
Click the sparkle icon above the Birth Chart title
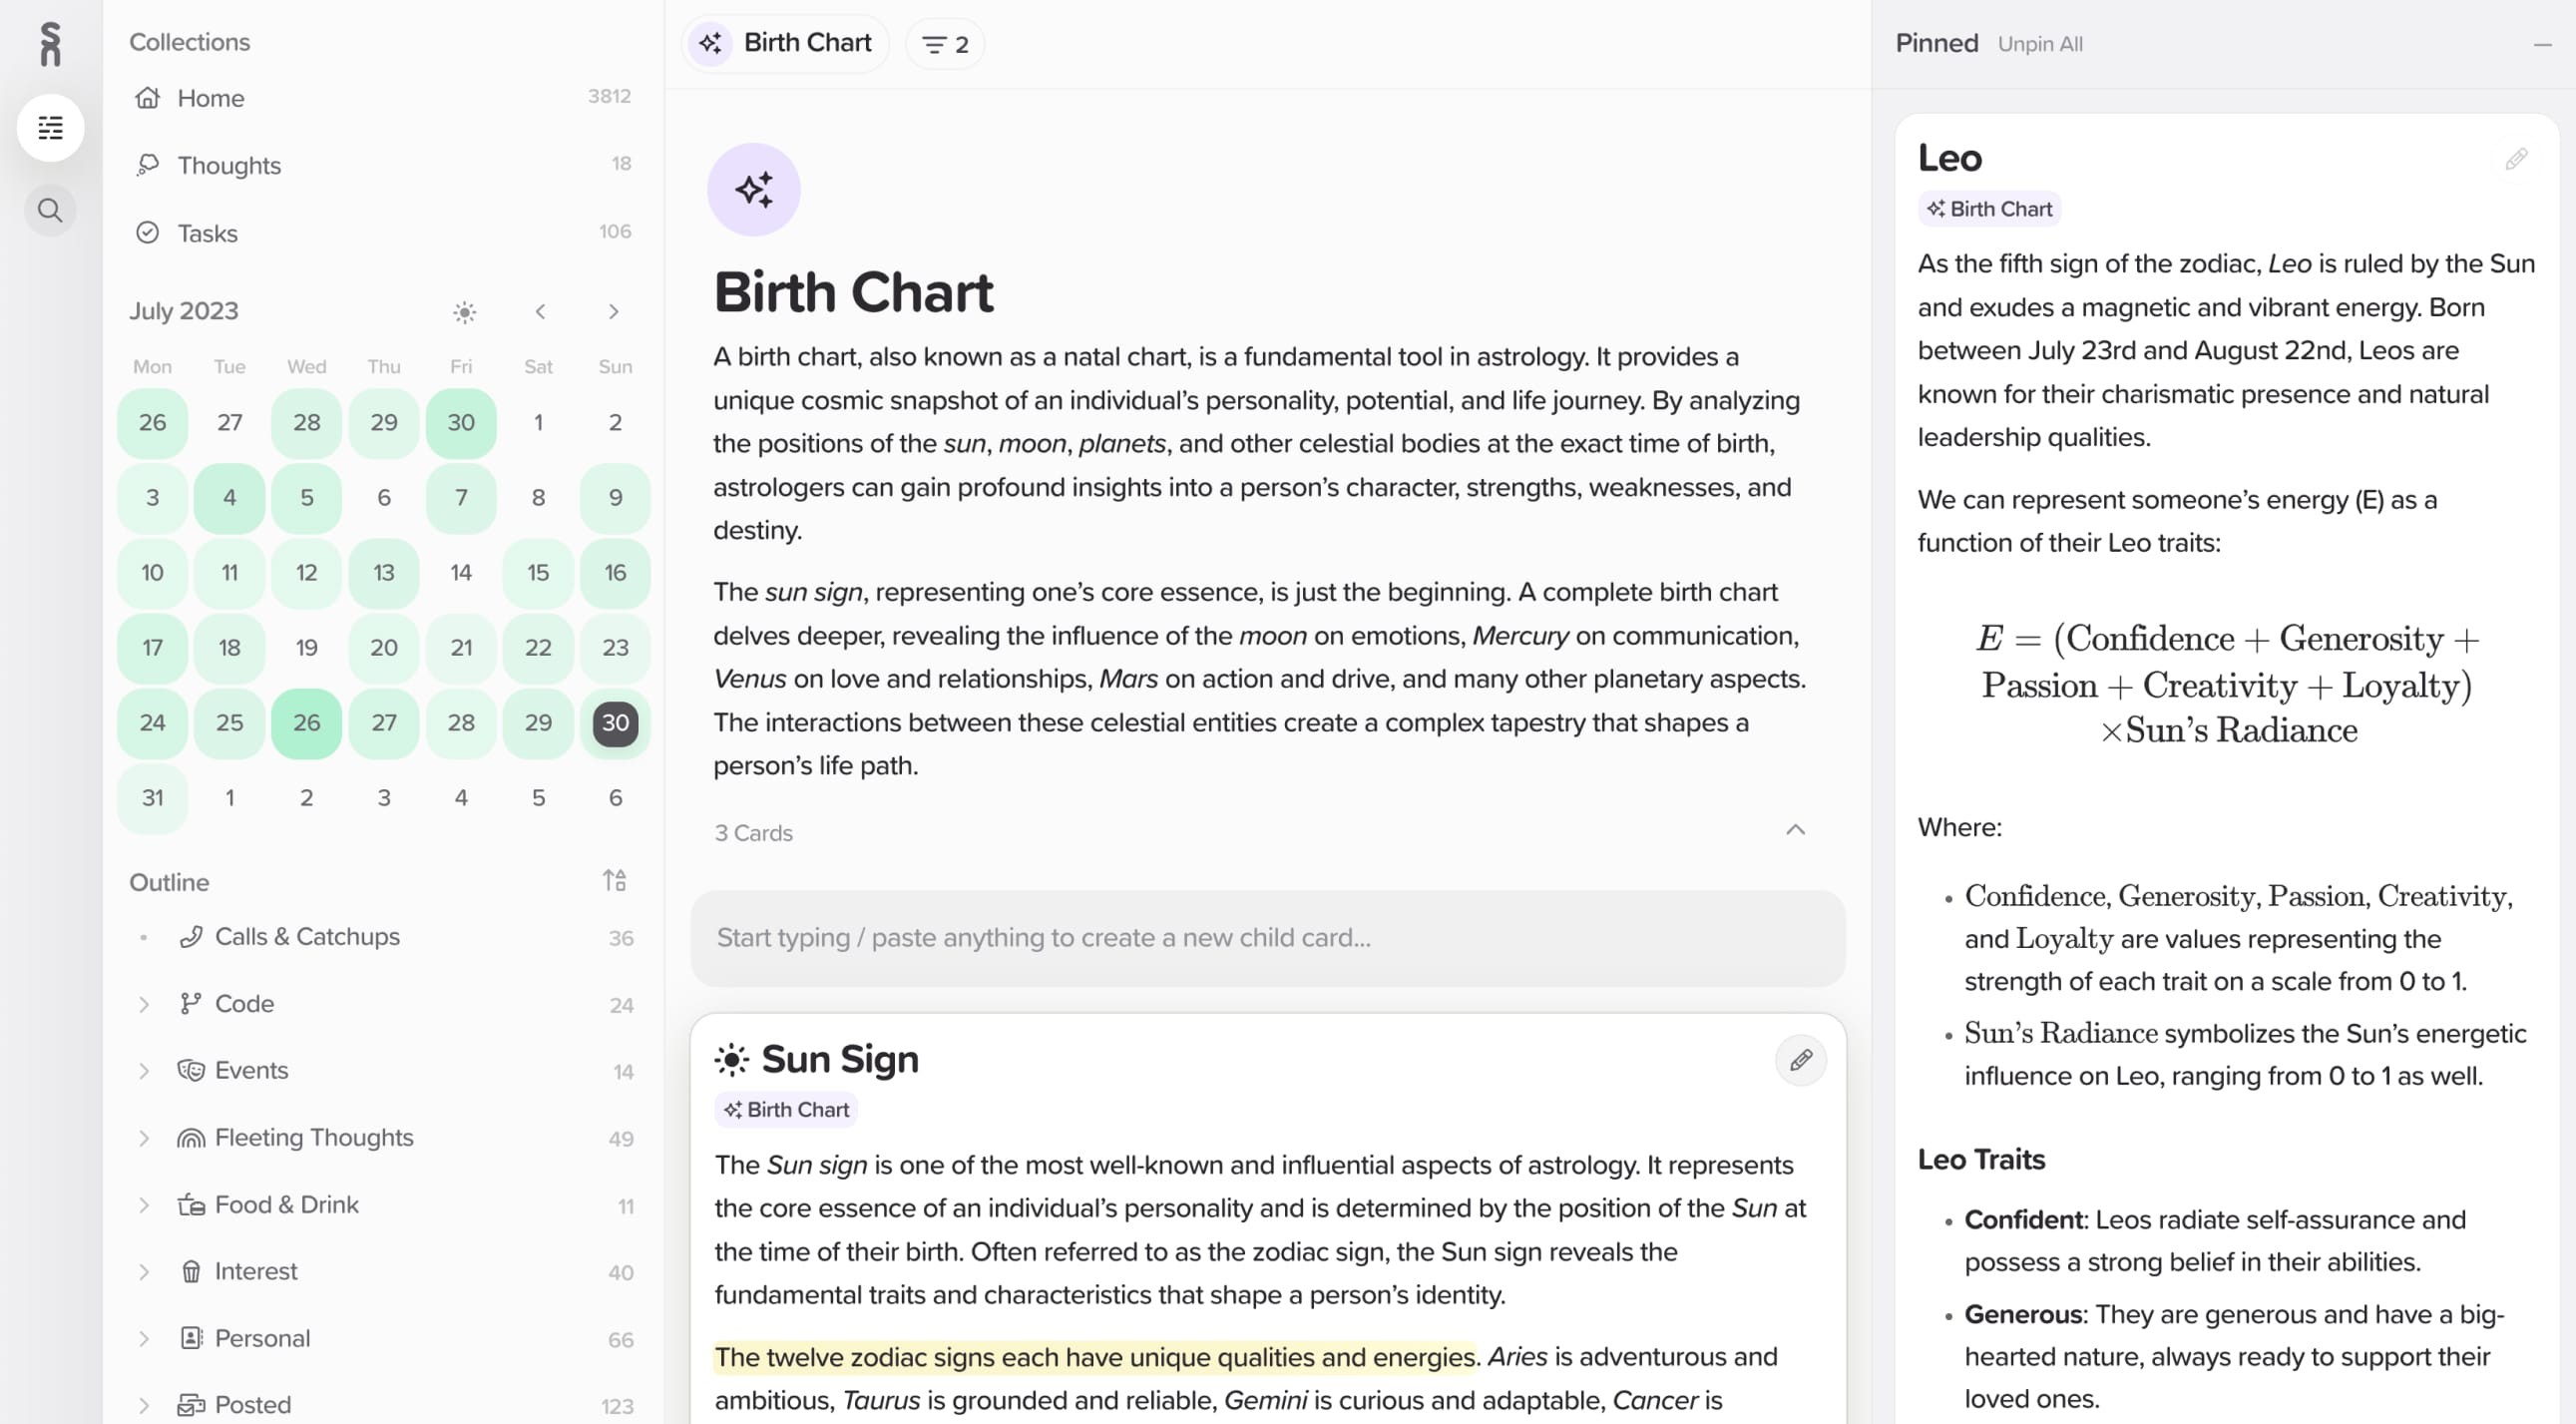click(754, 188)
